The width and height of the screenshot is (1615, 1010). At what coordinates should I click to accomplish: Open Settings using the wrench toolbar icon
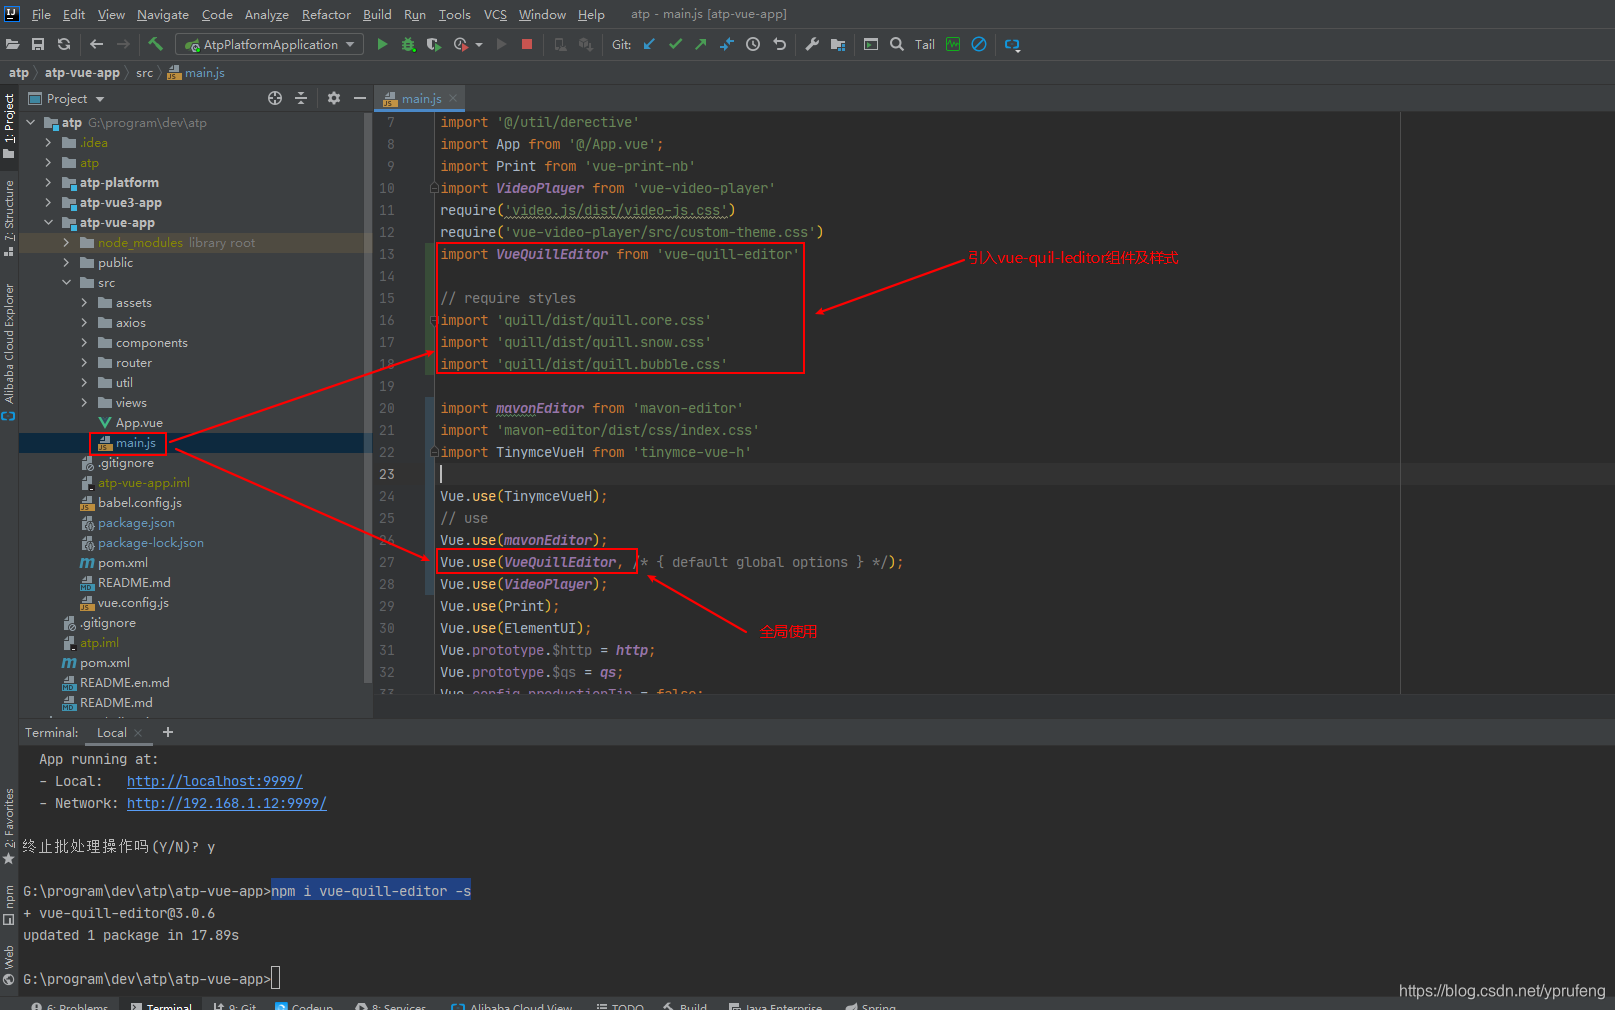tap(811, 44)
